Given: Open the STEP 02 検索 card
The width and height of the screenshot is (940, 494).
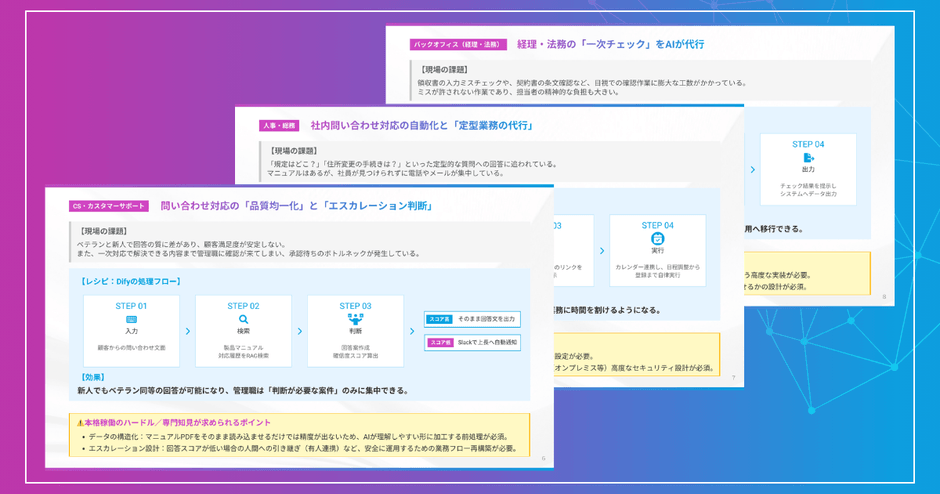Looking at the screenshot, I should tap(243, 331).
